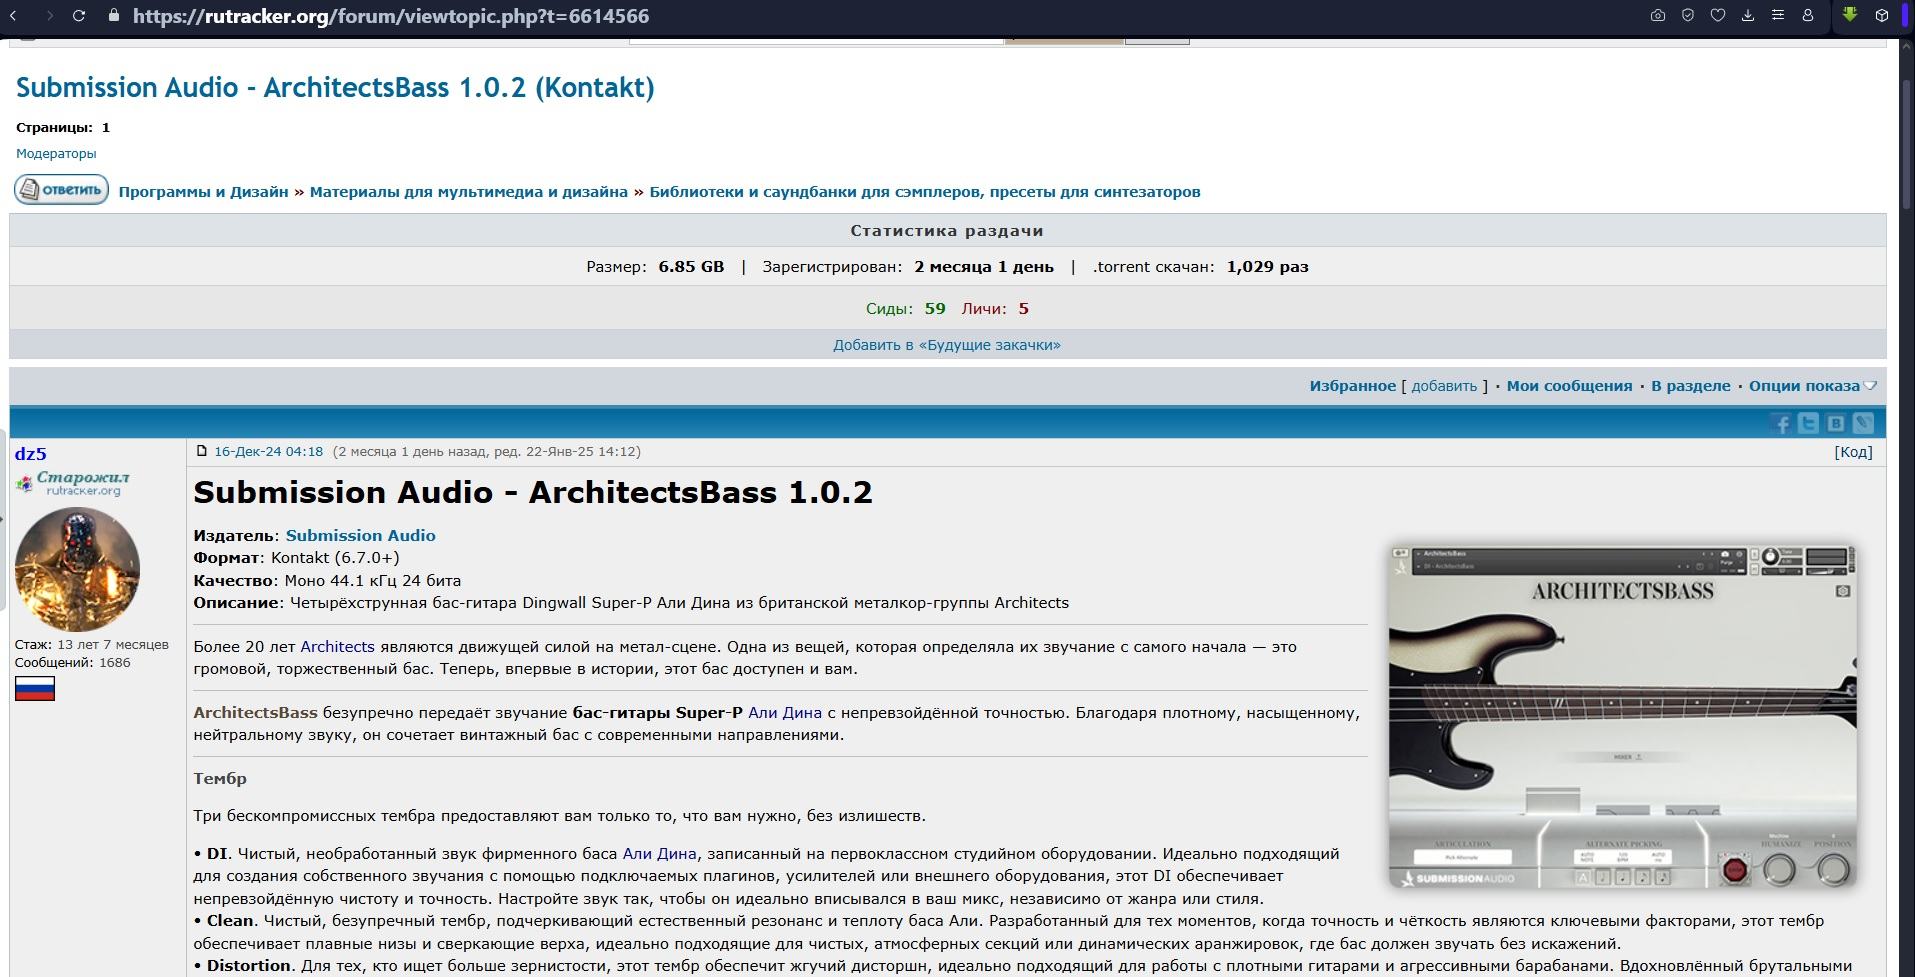
Task: Click the green download arrow extension icon
Action: 1850,16
